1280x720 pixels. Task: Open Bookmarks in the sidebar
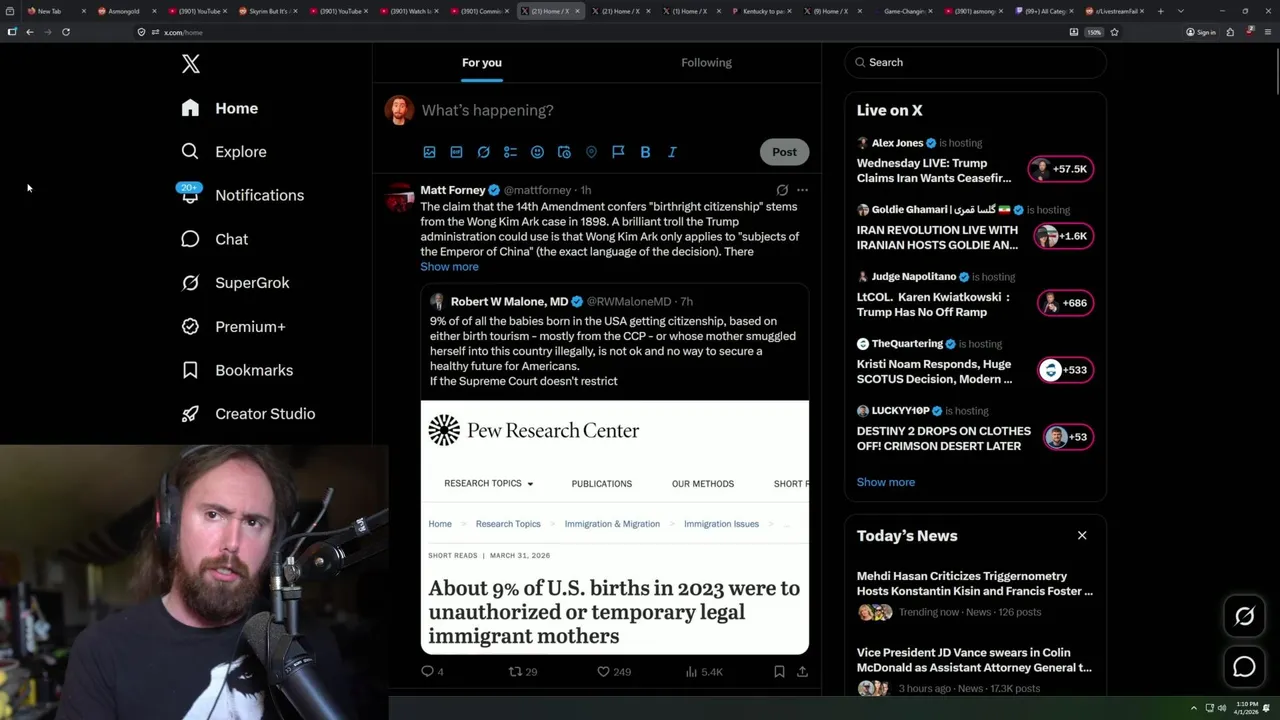click(x=237, y=370)
